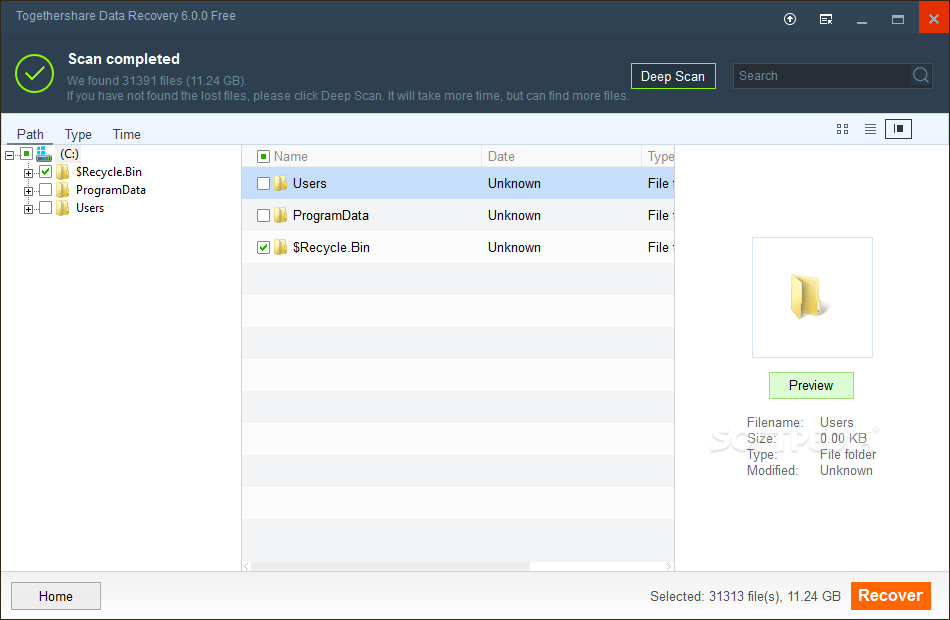Switch to the Type tab
The width and height of the screenshot is (950, 620).
[x=78, y=134]
